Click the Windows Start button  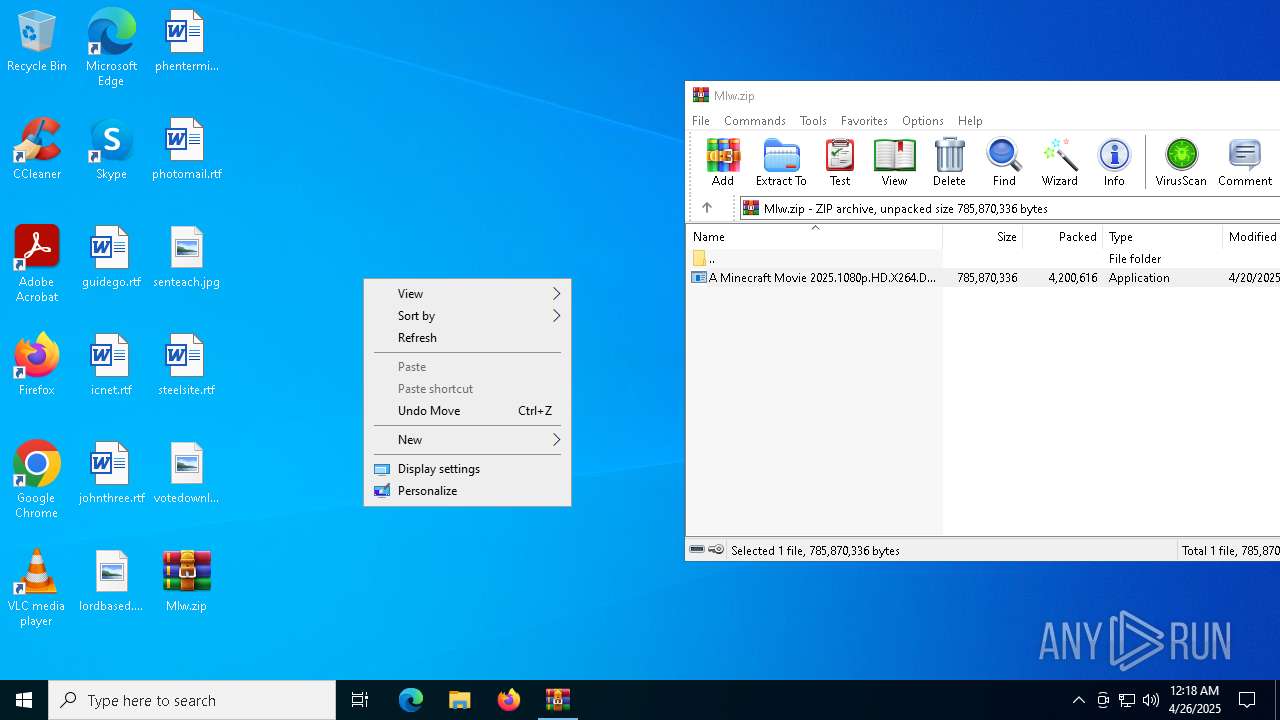click(x=24, y=700)
